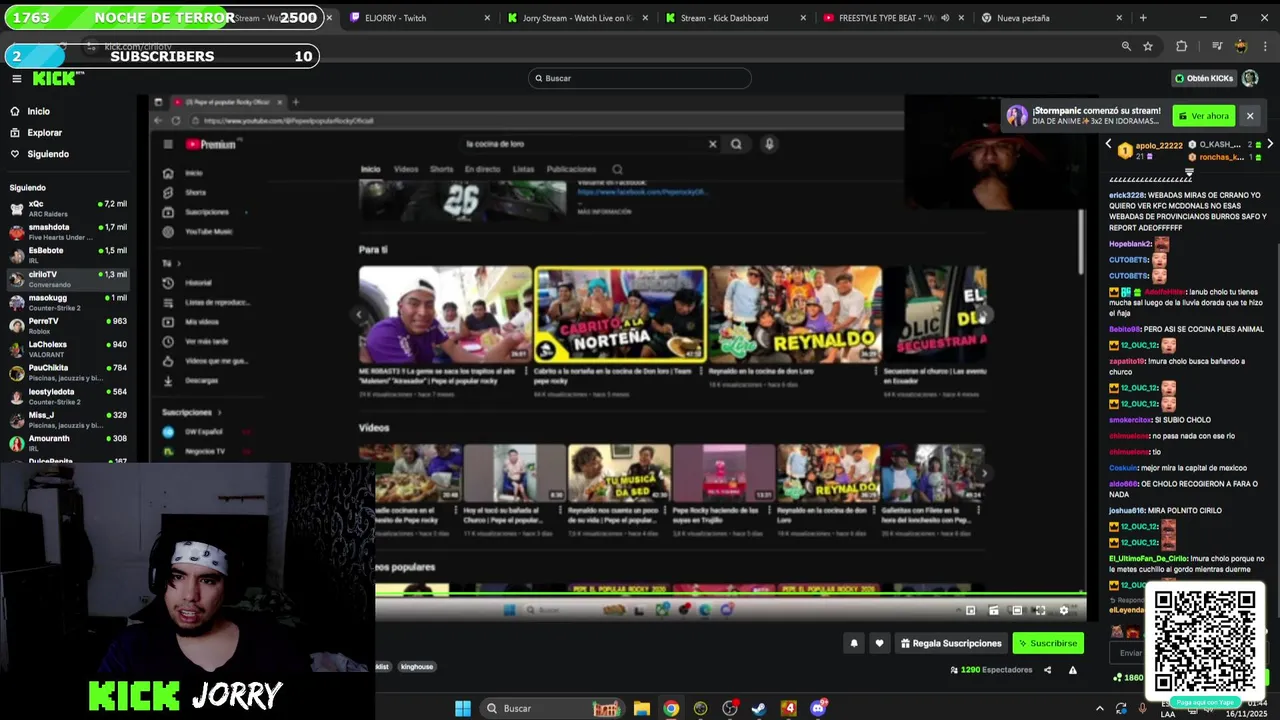Open browser extensions puzzle icon

pos(1181,46)
